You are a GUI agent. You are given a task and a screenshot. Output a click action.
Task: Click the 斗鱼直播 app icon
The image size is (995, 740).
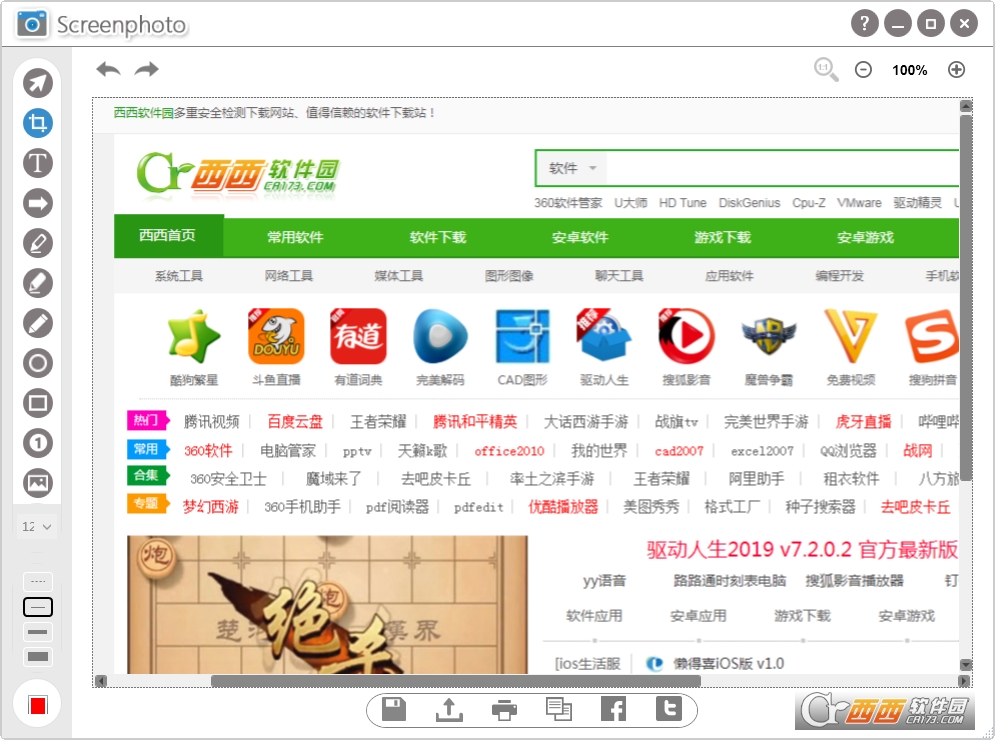276,336
